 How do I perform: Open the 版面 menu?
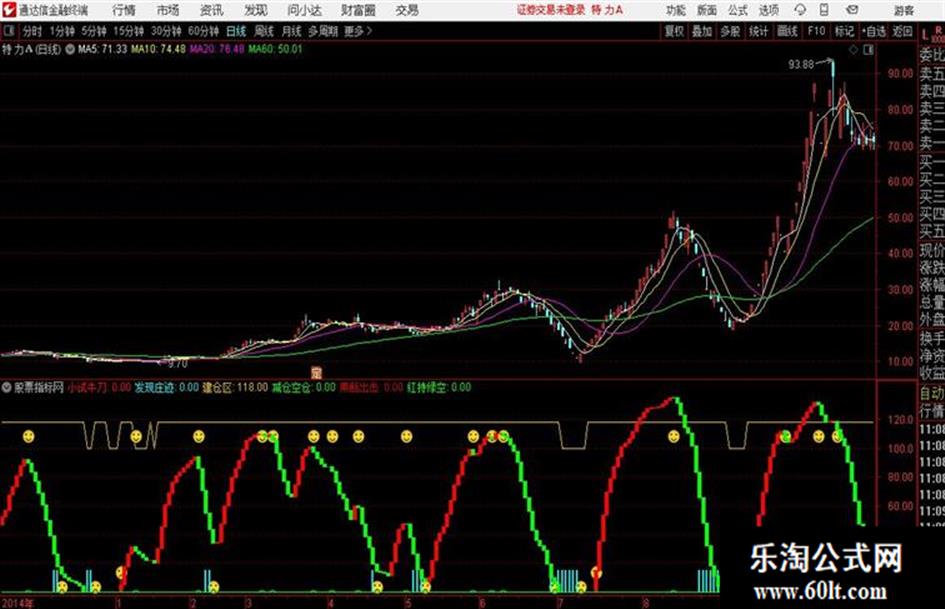pos(706,10)
